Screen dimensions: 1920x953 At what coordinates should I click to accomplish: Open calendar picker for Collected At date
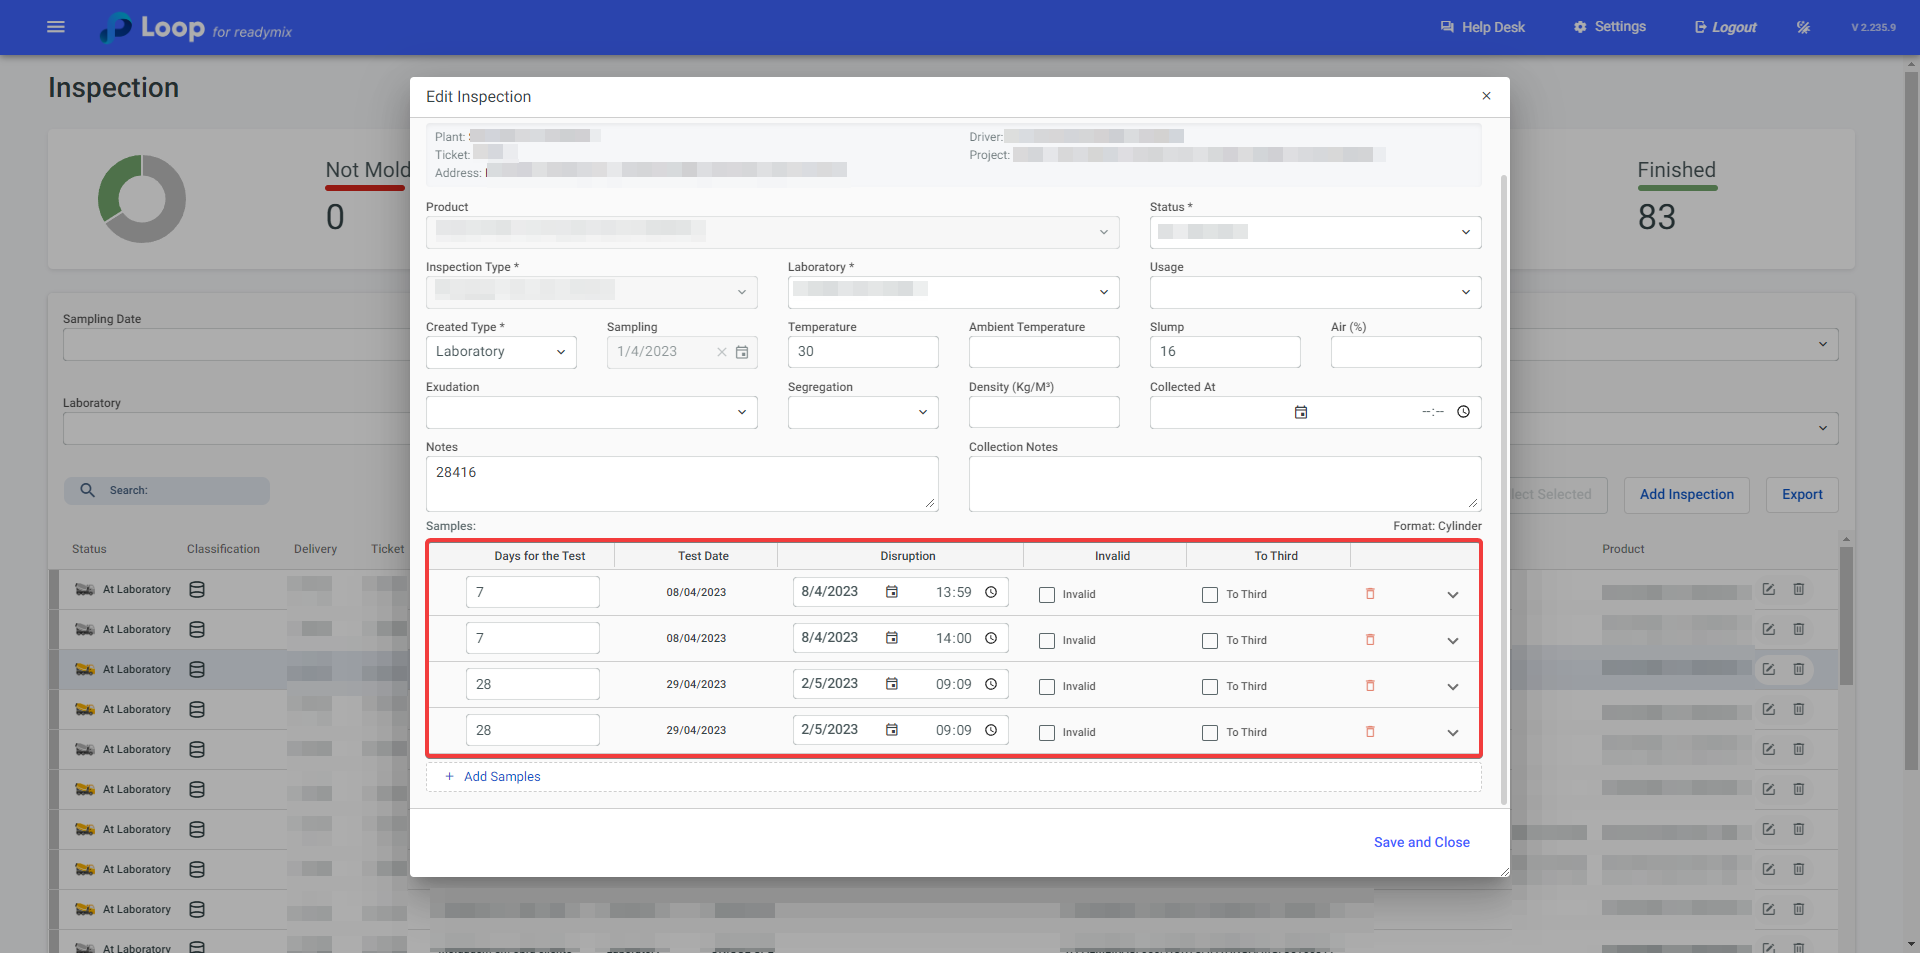pos(1301,412)
